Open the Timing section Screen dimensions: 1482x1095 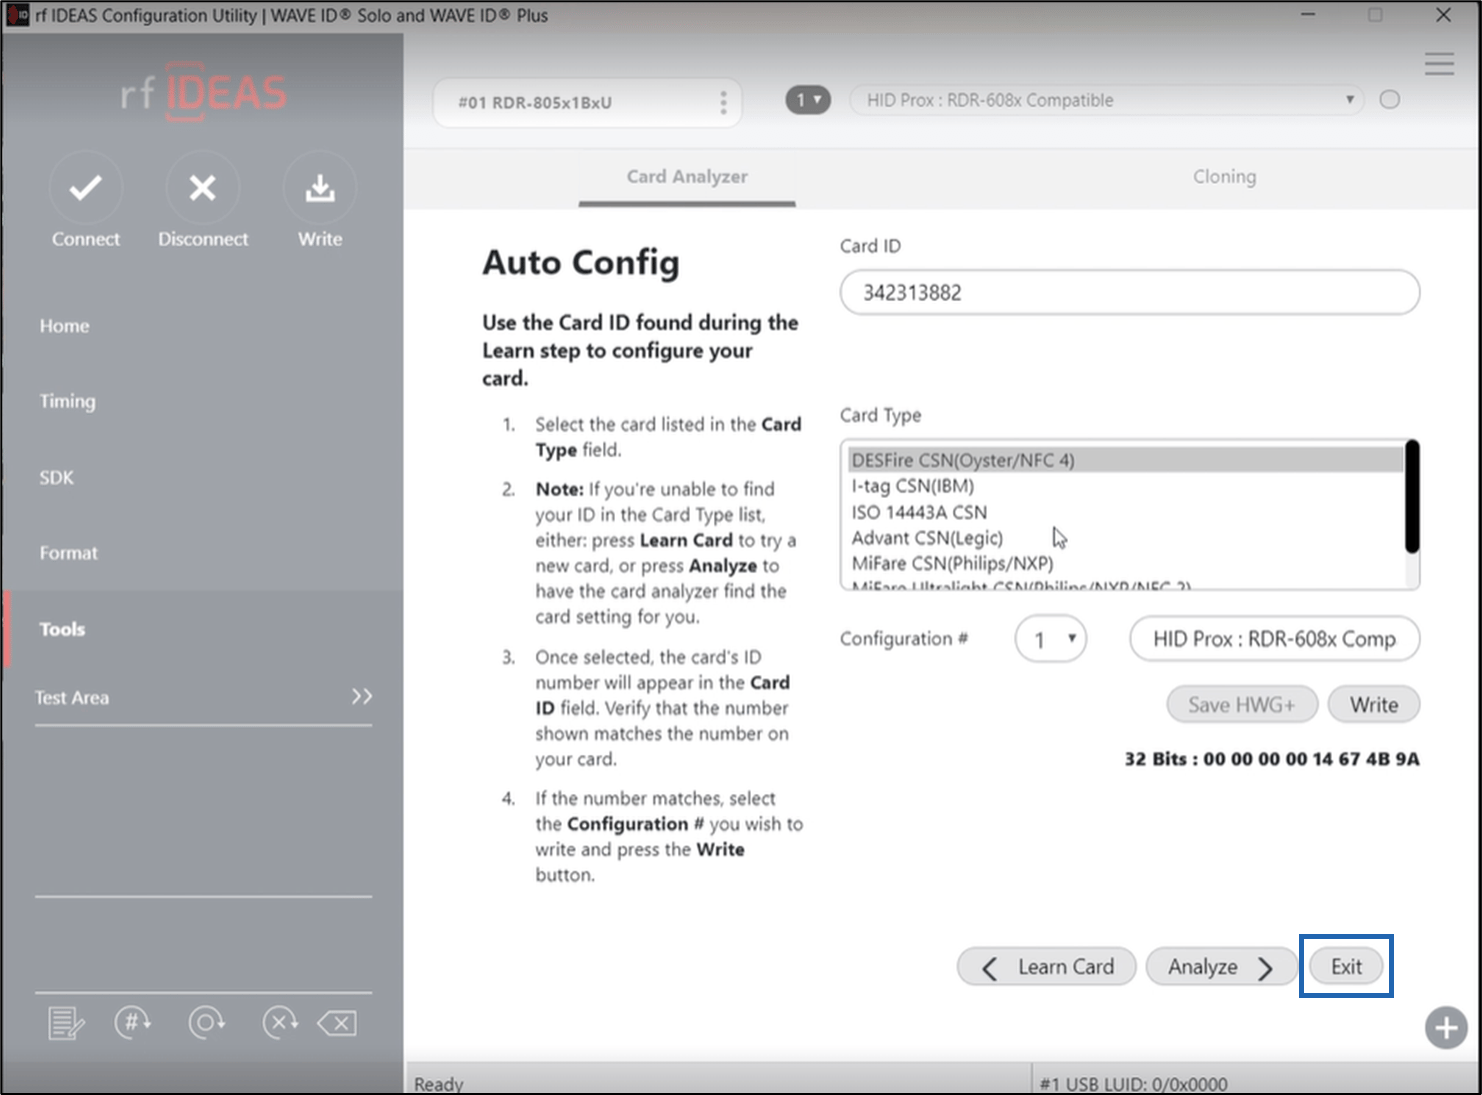67,401
